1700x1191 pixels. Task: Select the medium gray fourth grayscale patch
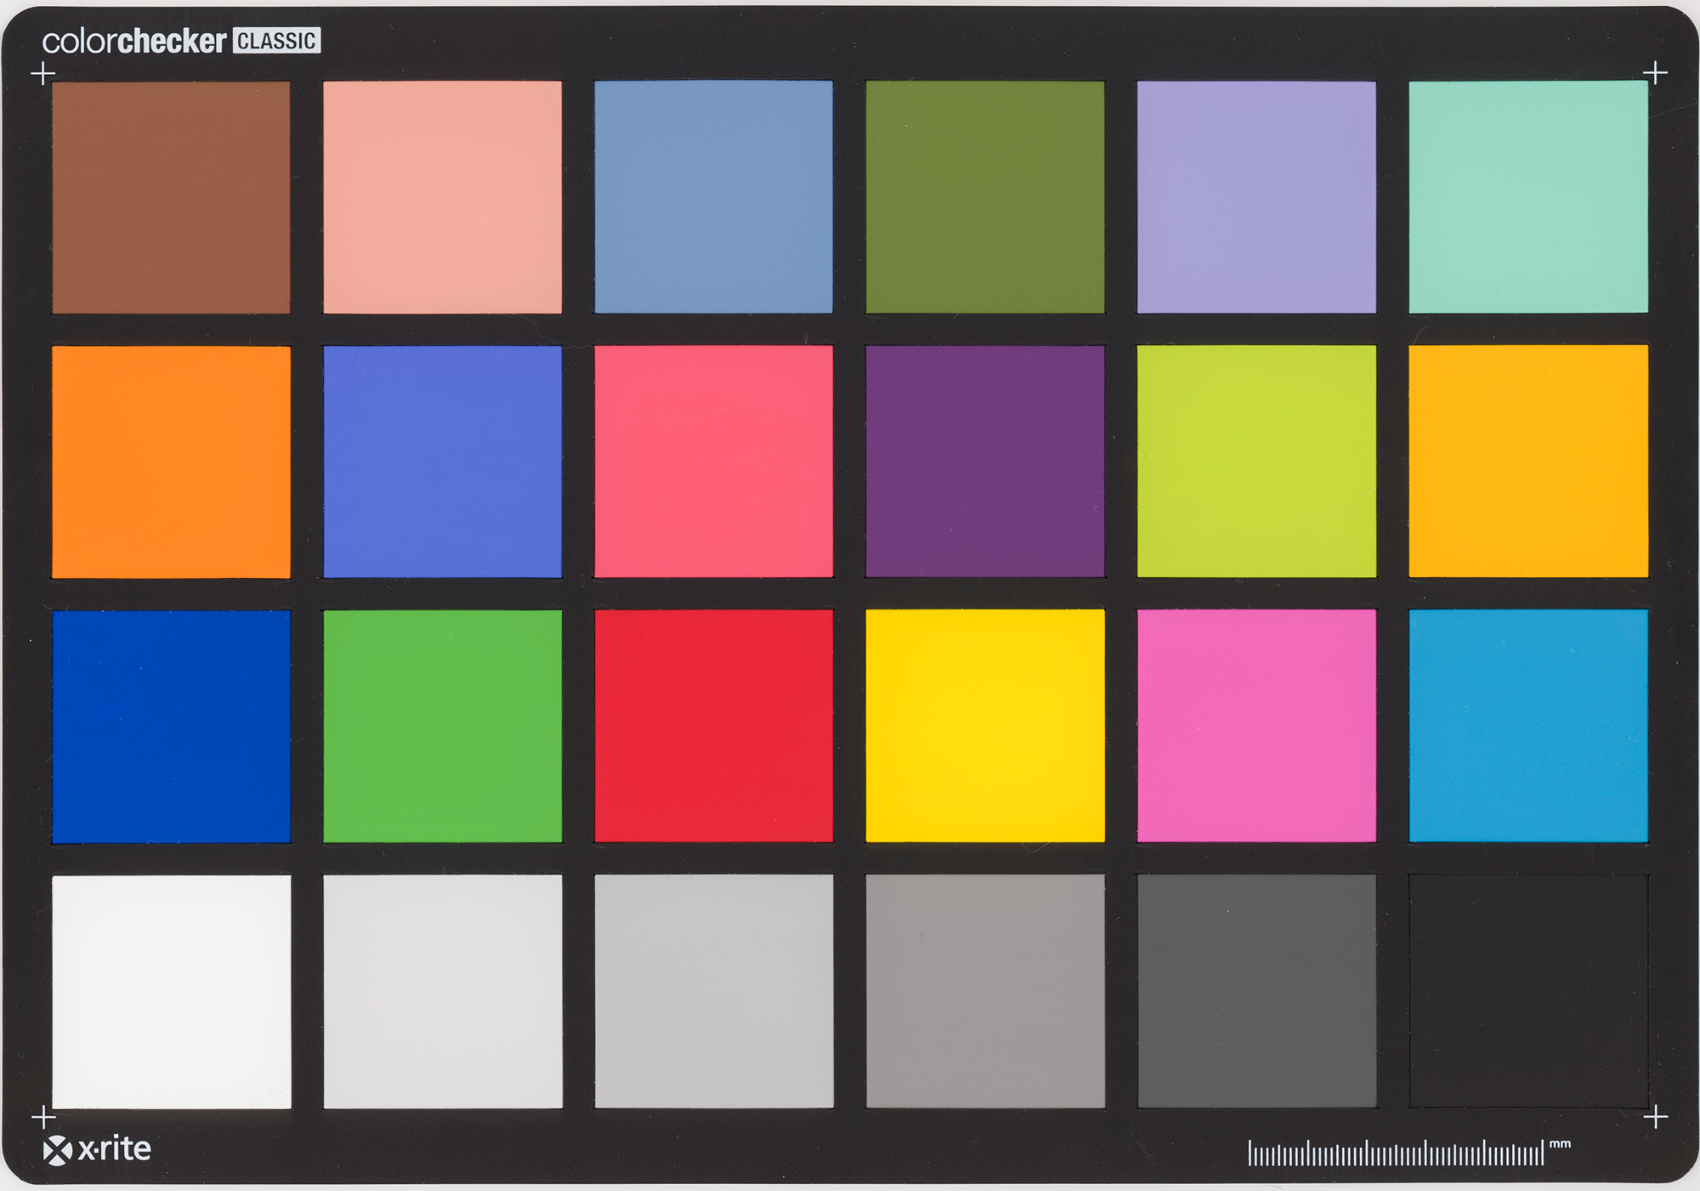[985, 992]
